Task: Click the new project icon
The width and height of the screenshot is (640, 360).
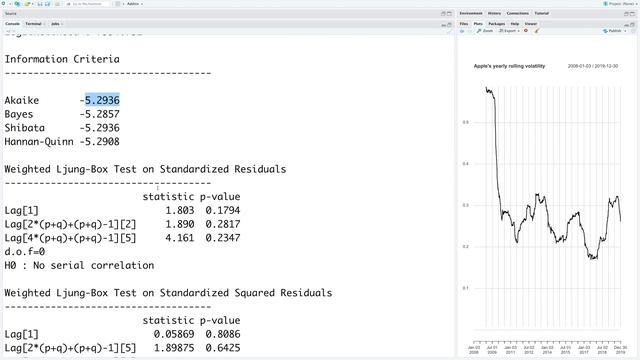Action: pos(18,4)
